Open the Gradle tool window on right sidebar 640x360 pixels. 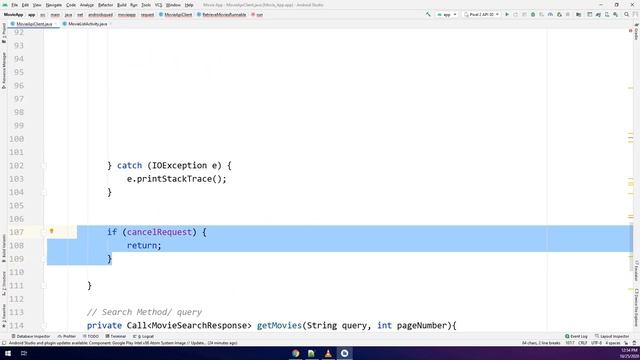pyautogui.click(x=636, y=32)
